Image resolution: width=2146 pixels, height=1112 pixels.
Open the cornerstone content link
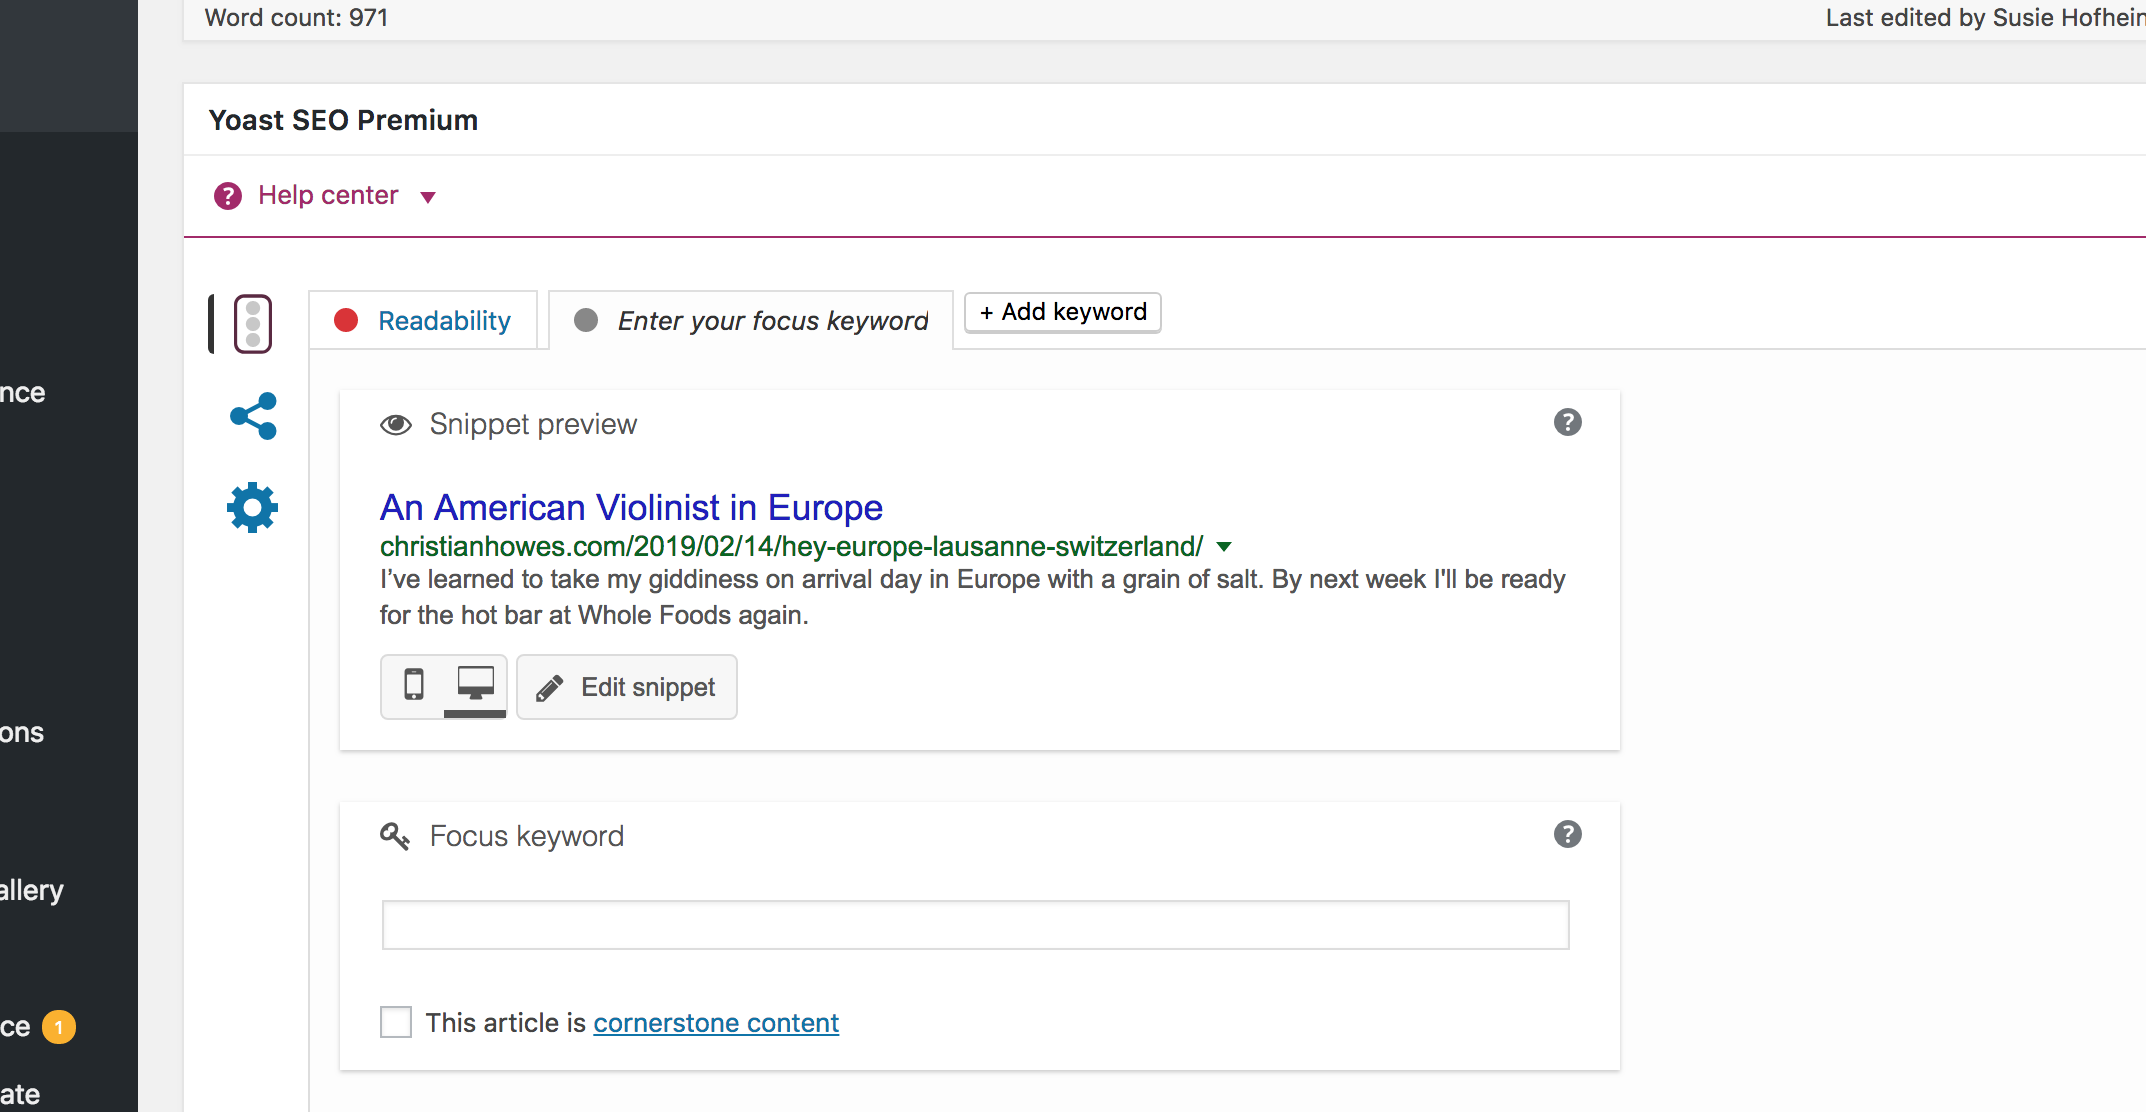point(716,1023)
